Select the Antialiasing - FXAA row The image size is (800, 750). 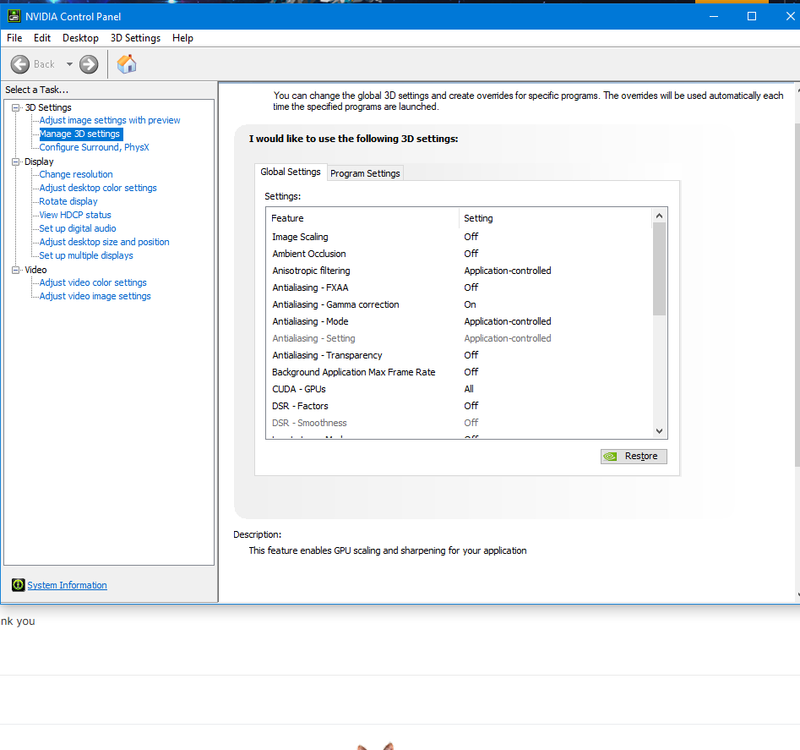(459, 287)
